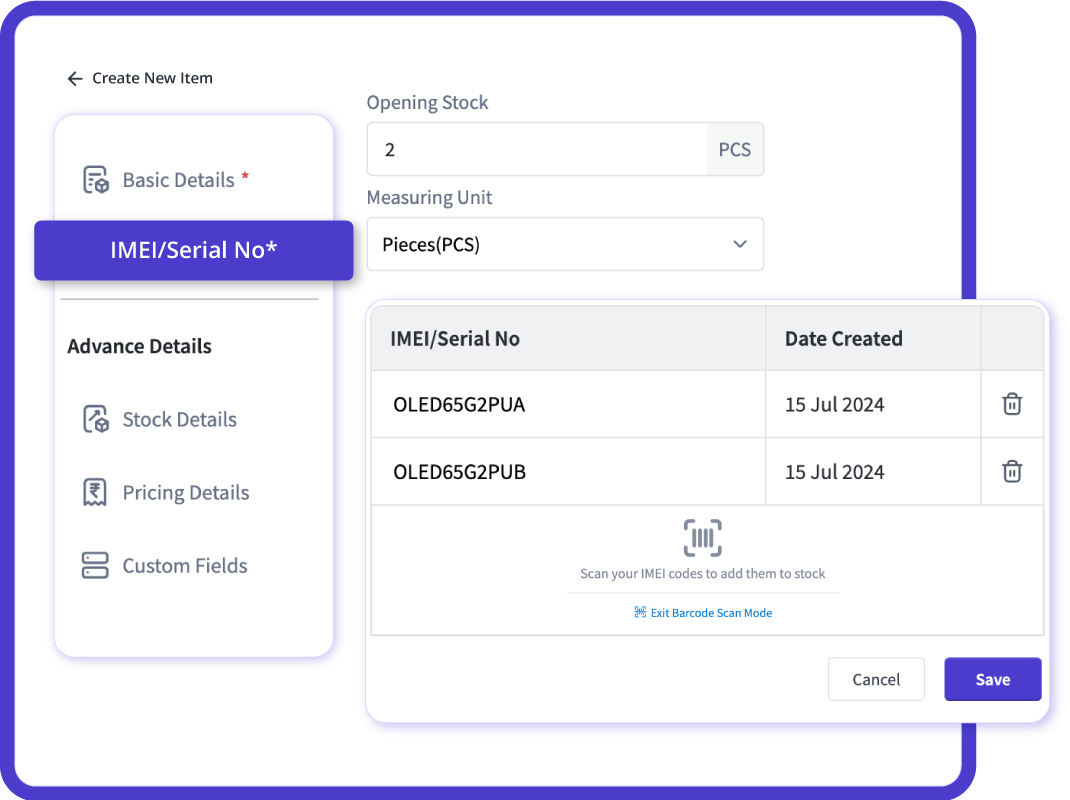
Task: Collapse the Advance Details section
Action: pos(139,346)
